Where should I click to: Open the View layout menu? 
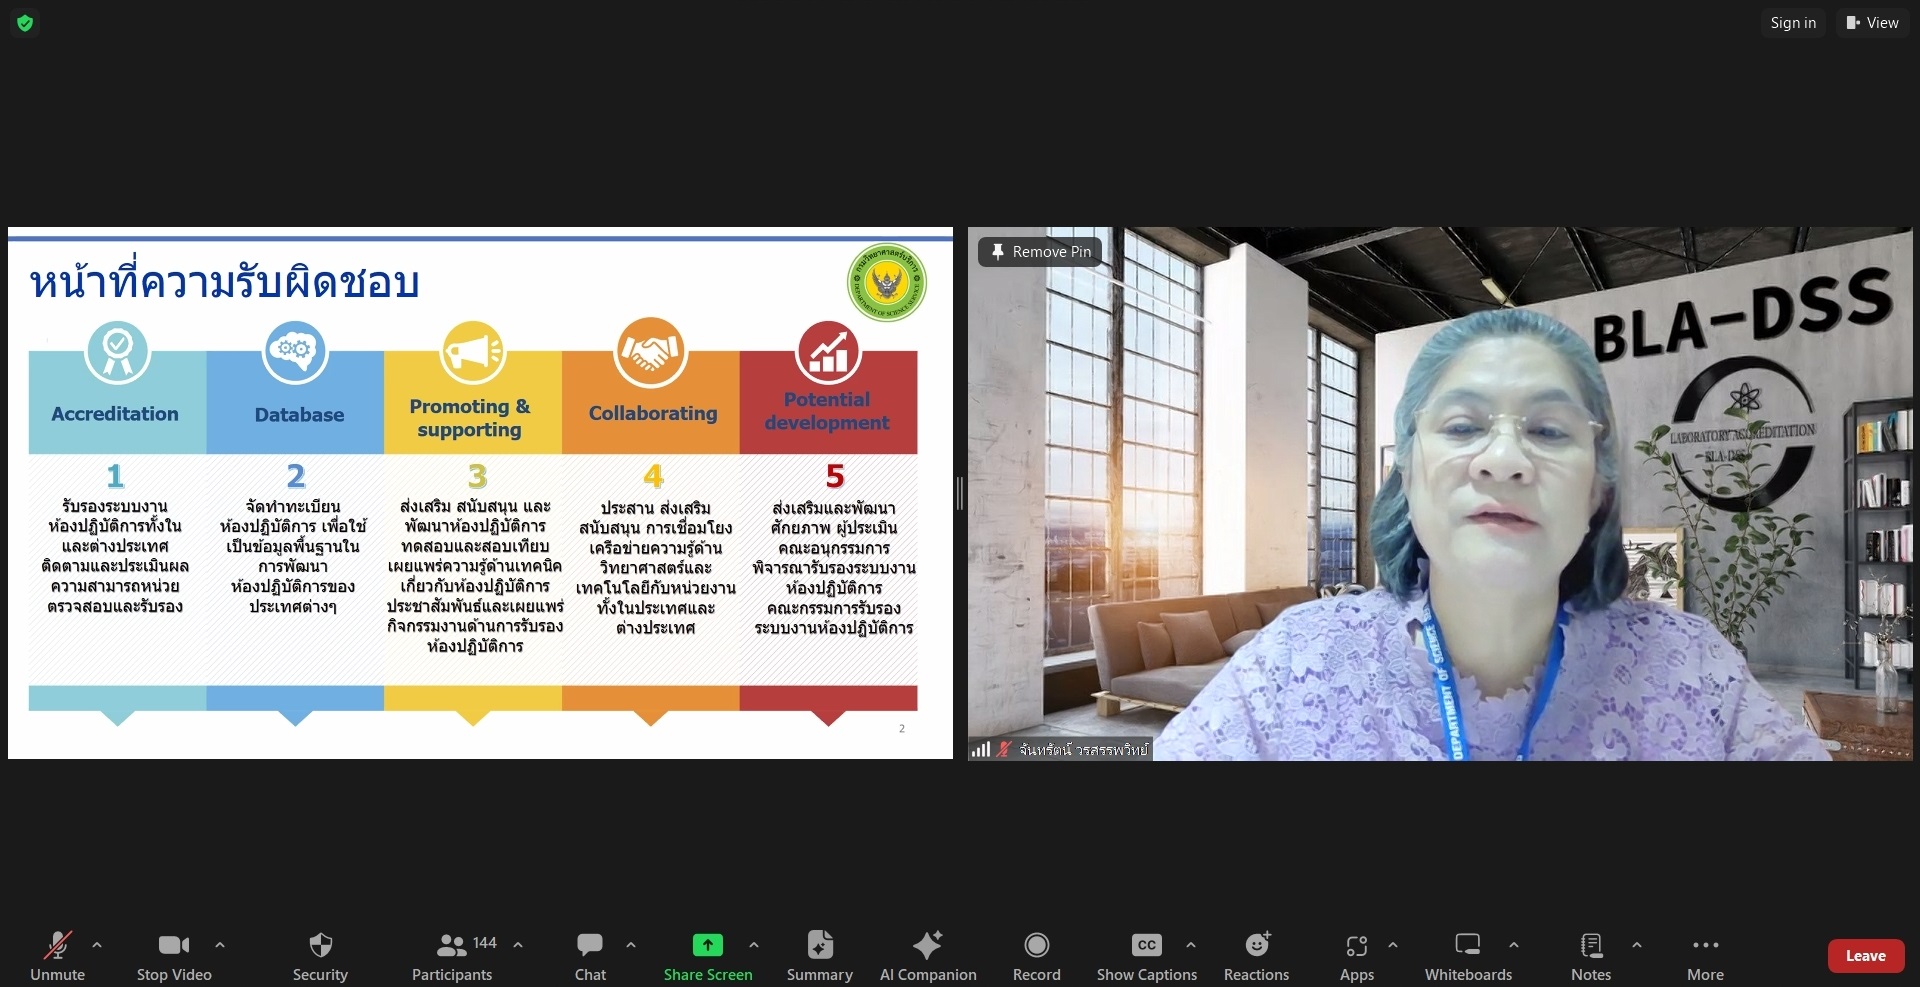pyautogui.click(x=1872, y=23)
